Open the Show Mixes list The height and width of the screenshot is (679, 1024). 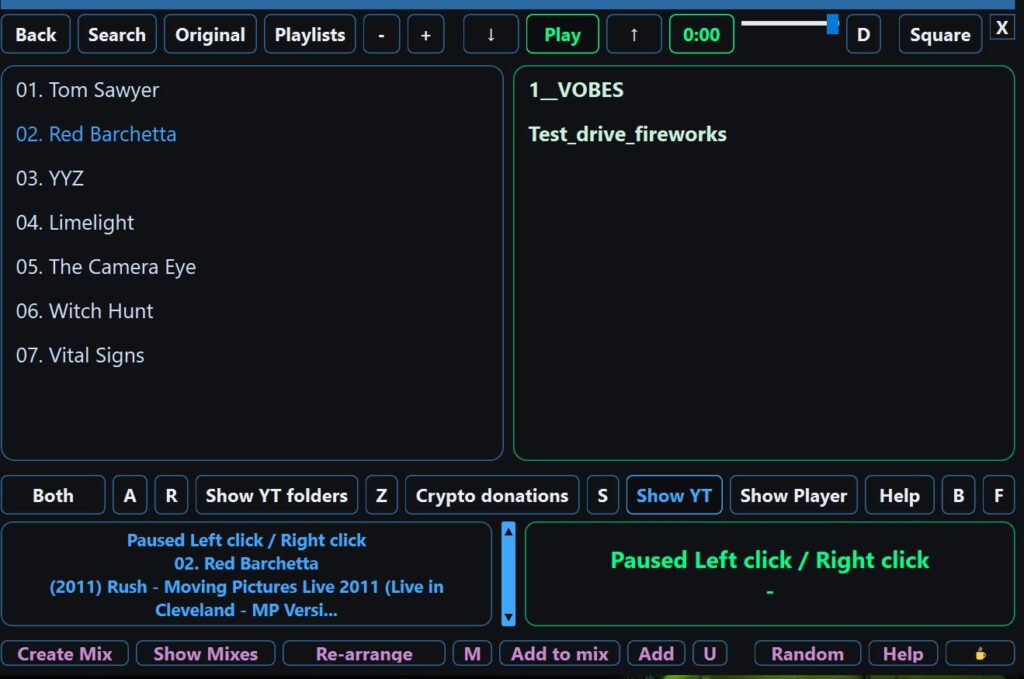pyautogui.click(x=205, y=654)
